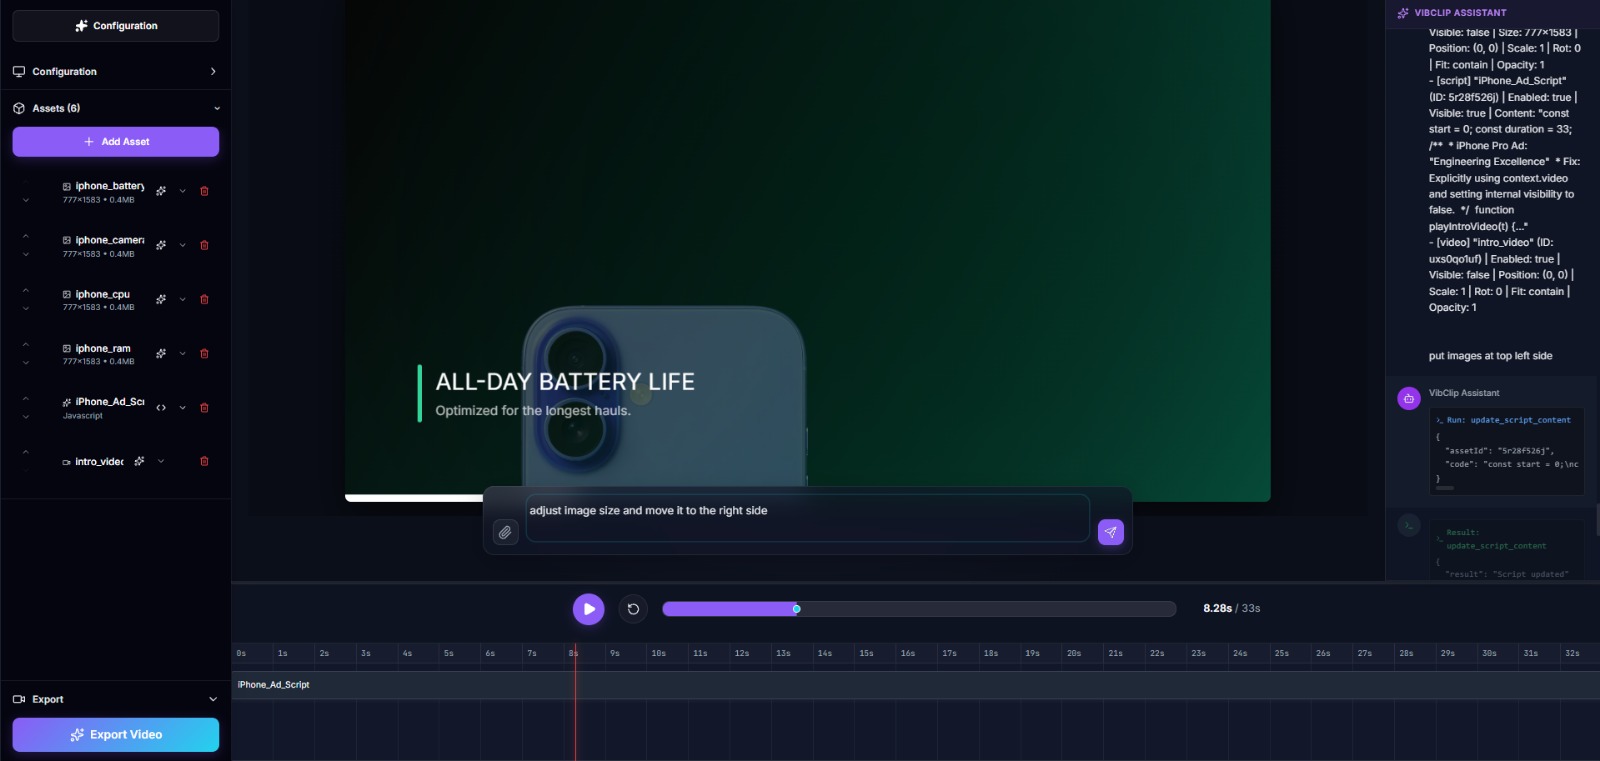
Task: Play the video preview
Action: coord(588,609)
